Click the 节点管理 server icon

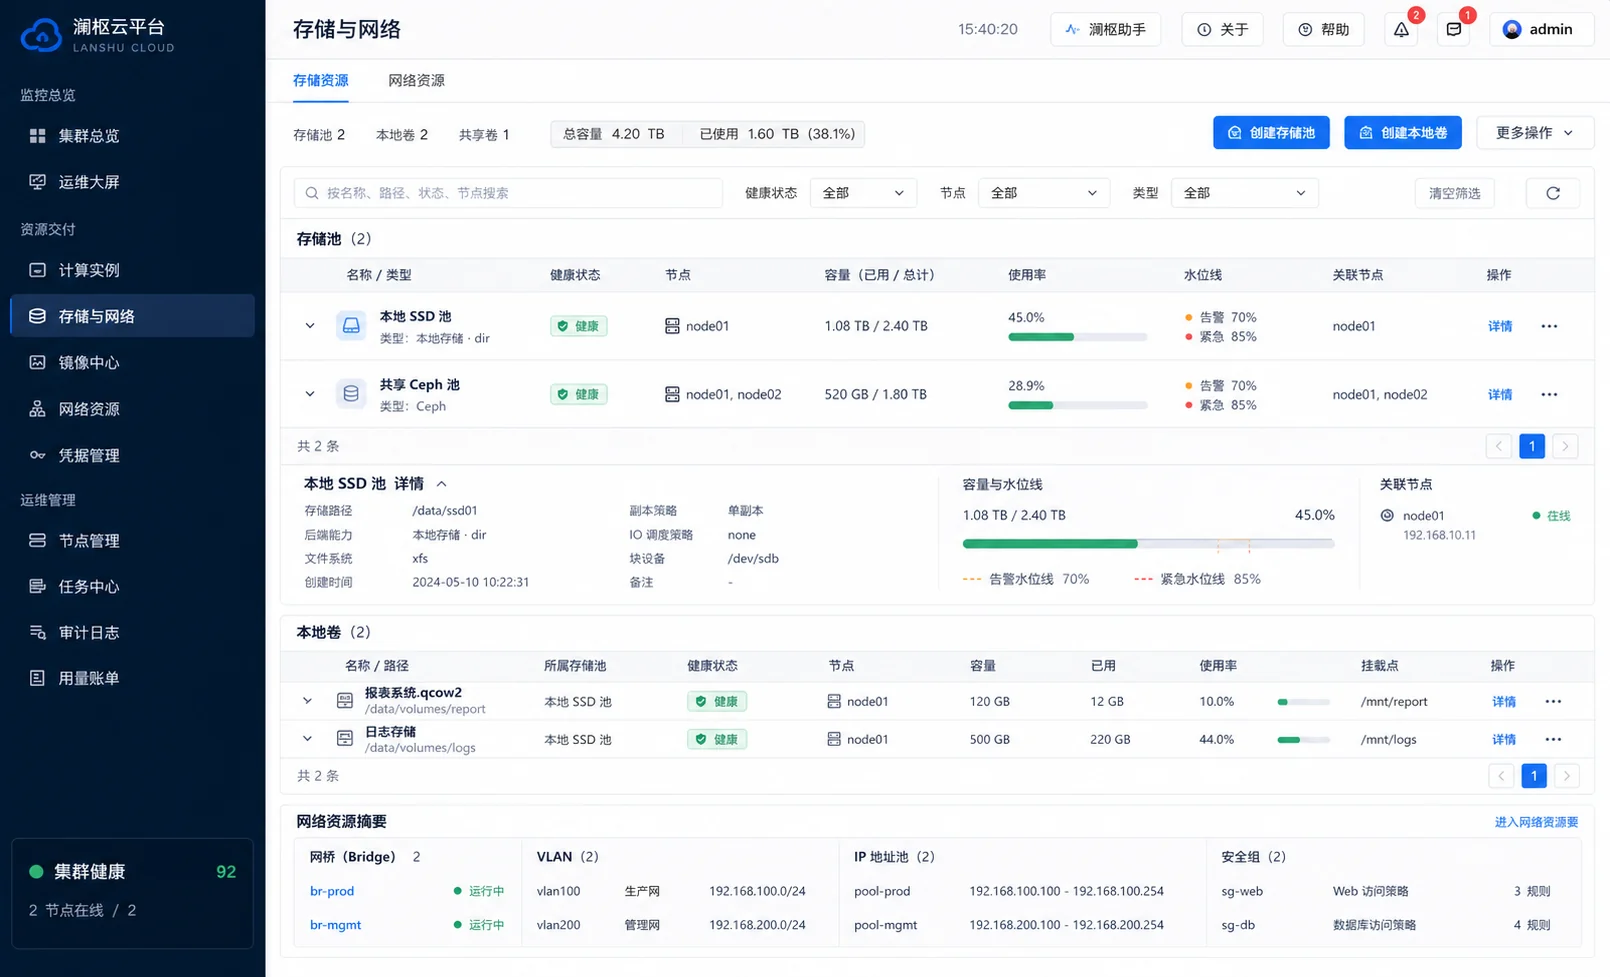click(x=37, y=540)
